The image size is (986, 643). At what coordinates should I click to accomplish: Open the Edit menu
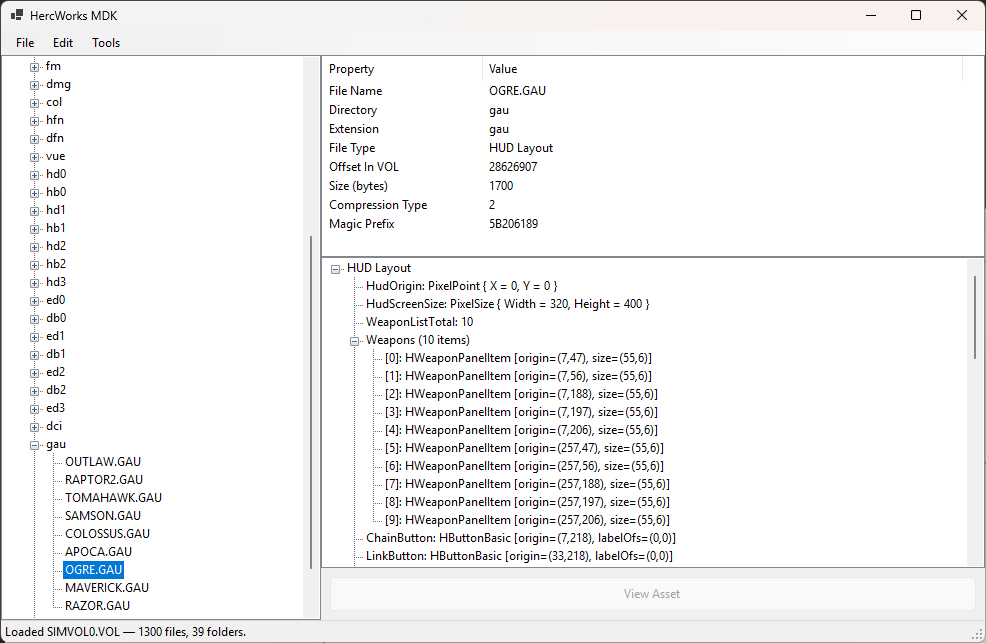click(63, 43)
